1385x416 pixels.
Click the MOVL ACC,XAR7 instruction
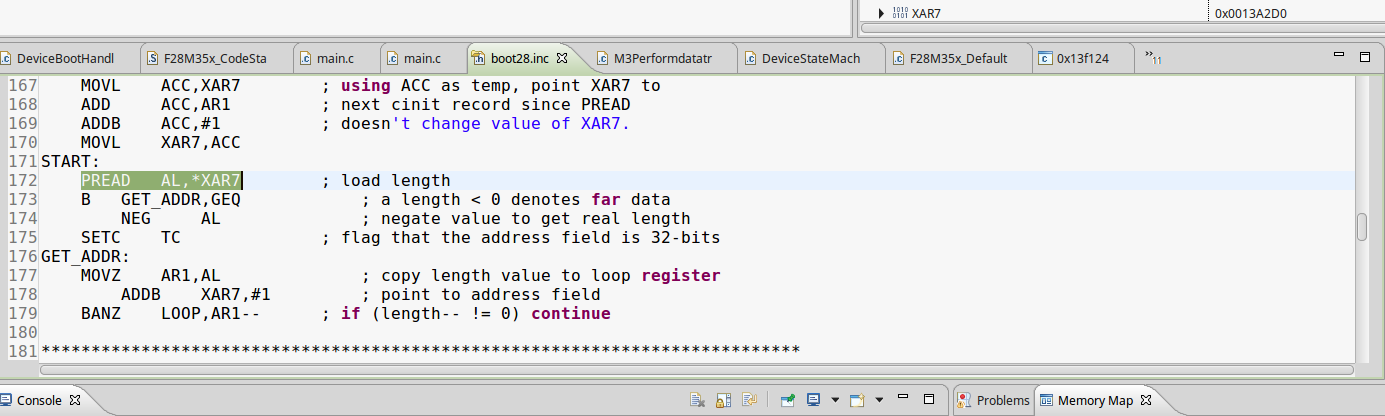click(x=161, y=86)
